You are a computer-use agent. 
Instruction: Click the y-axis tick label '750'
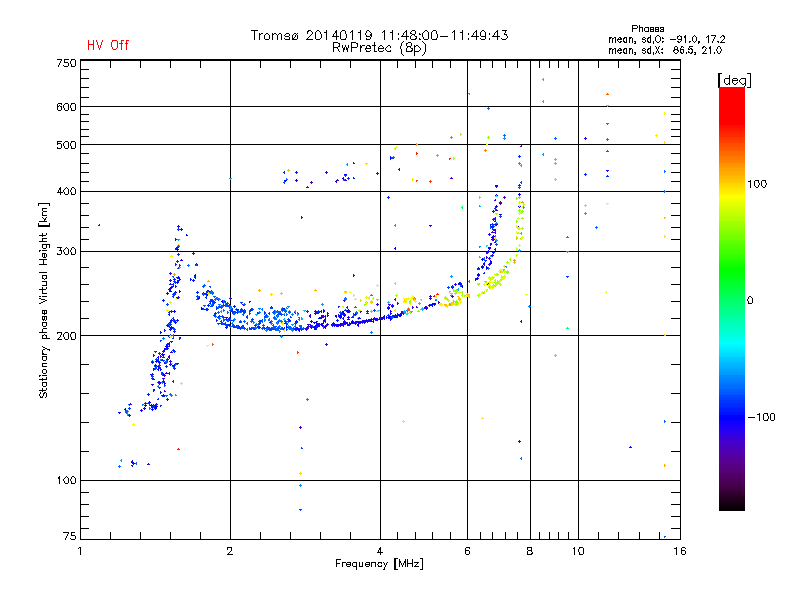click(67, 63)
